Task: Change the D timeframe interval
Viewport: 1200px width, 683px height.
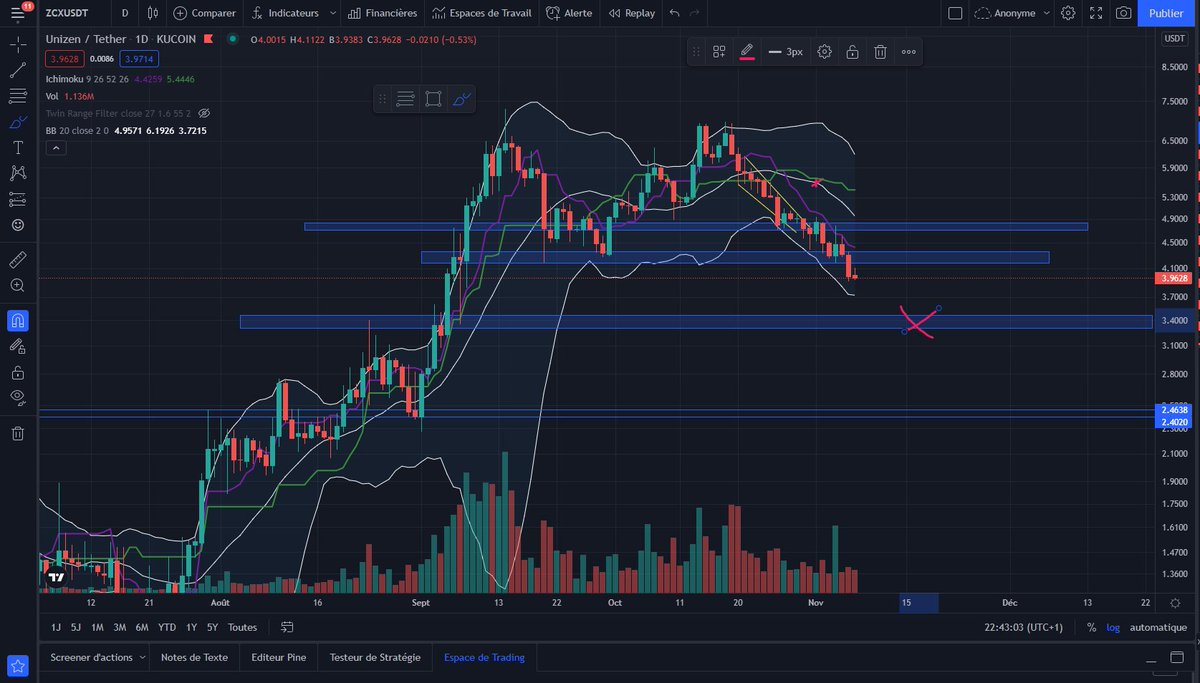Action: [124, 13]
